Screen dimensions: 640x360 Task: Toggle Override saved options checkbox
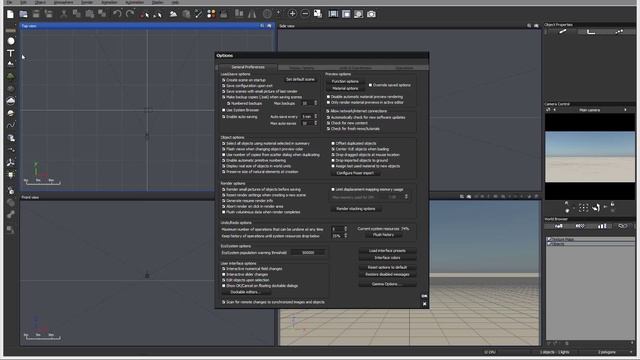point(370,85)
